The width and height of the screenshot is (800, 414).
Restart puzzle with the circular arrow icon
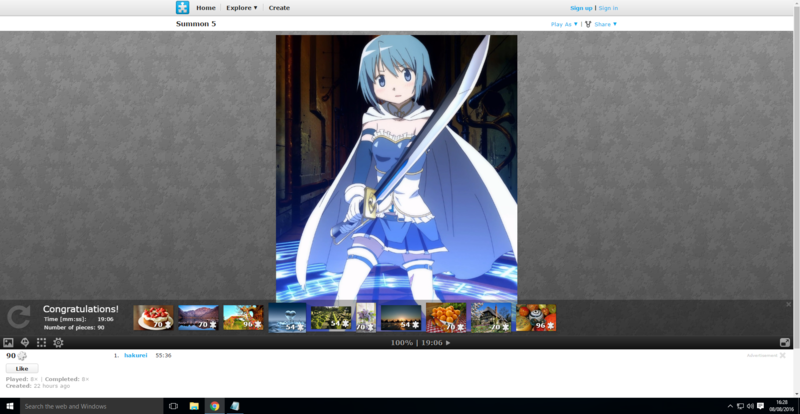point(18,316)
